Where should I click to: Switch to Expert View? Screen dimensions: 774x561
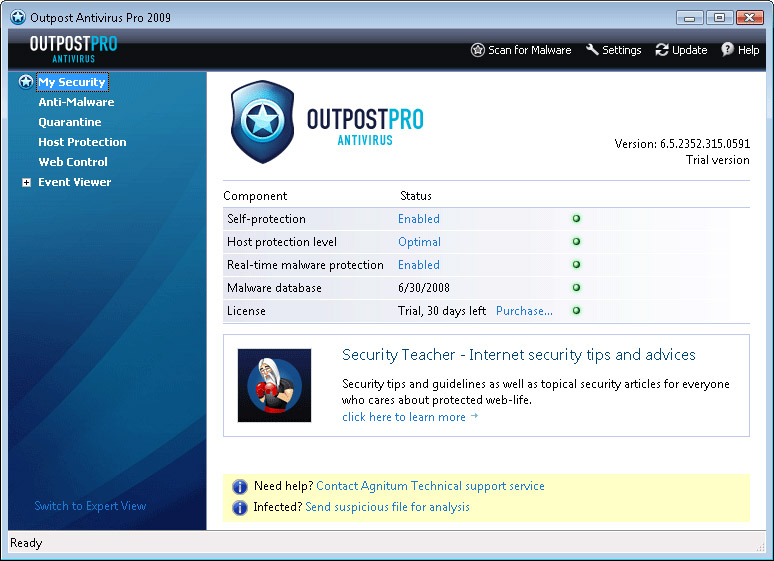pos(90,506)
